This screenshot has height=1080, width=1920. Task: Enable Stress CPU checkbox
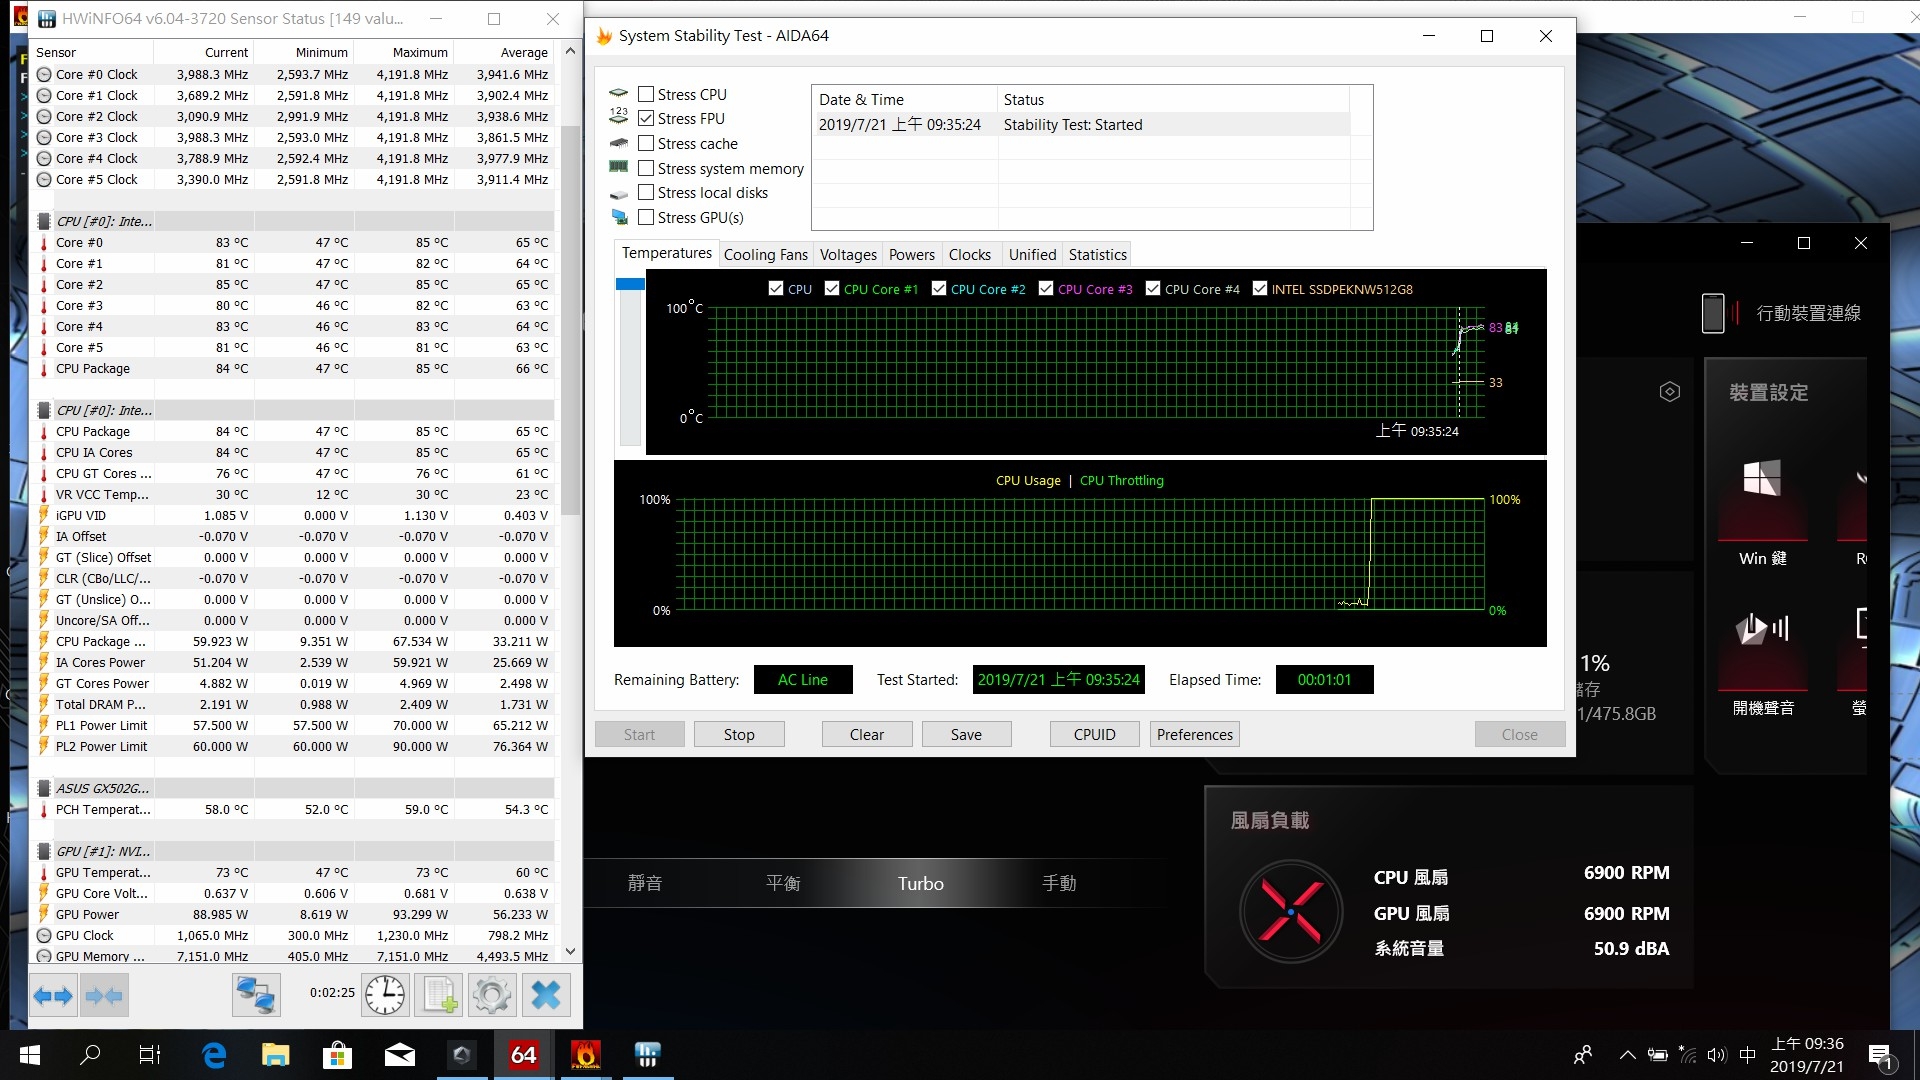(x=646, y=94)
